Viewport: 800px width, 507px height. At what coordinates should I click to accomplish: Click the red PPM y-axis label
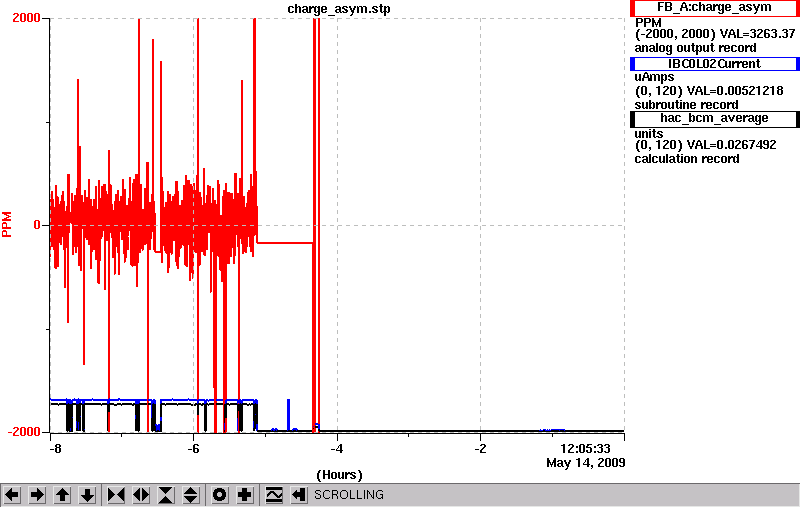tap(7, 224)
